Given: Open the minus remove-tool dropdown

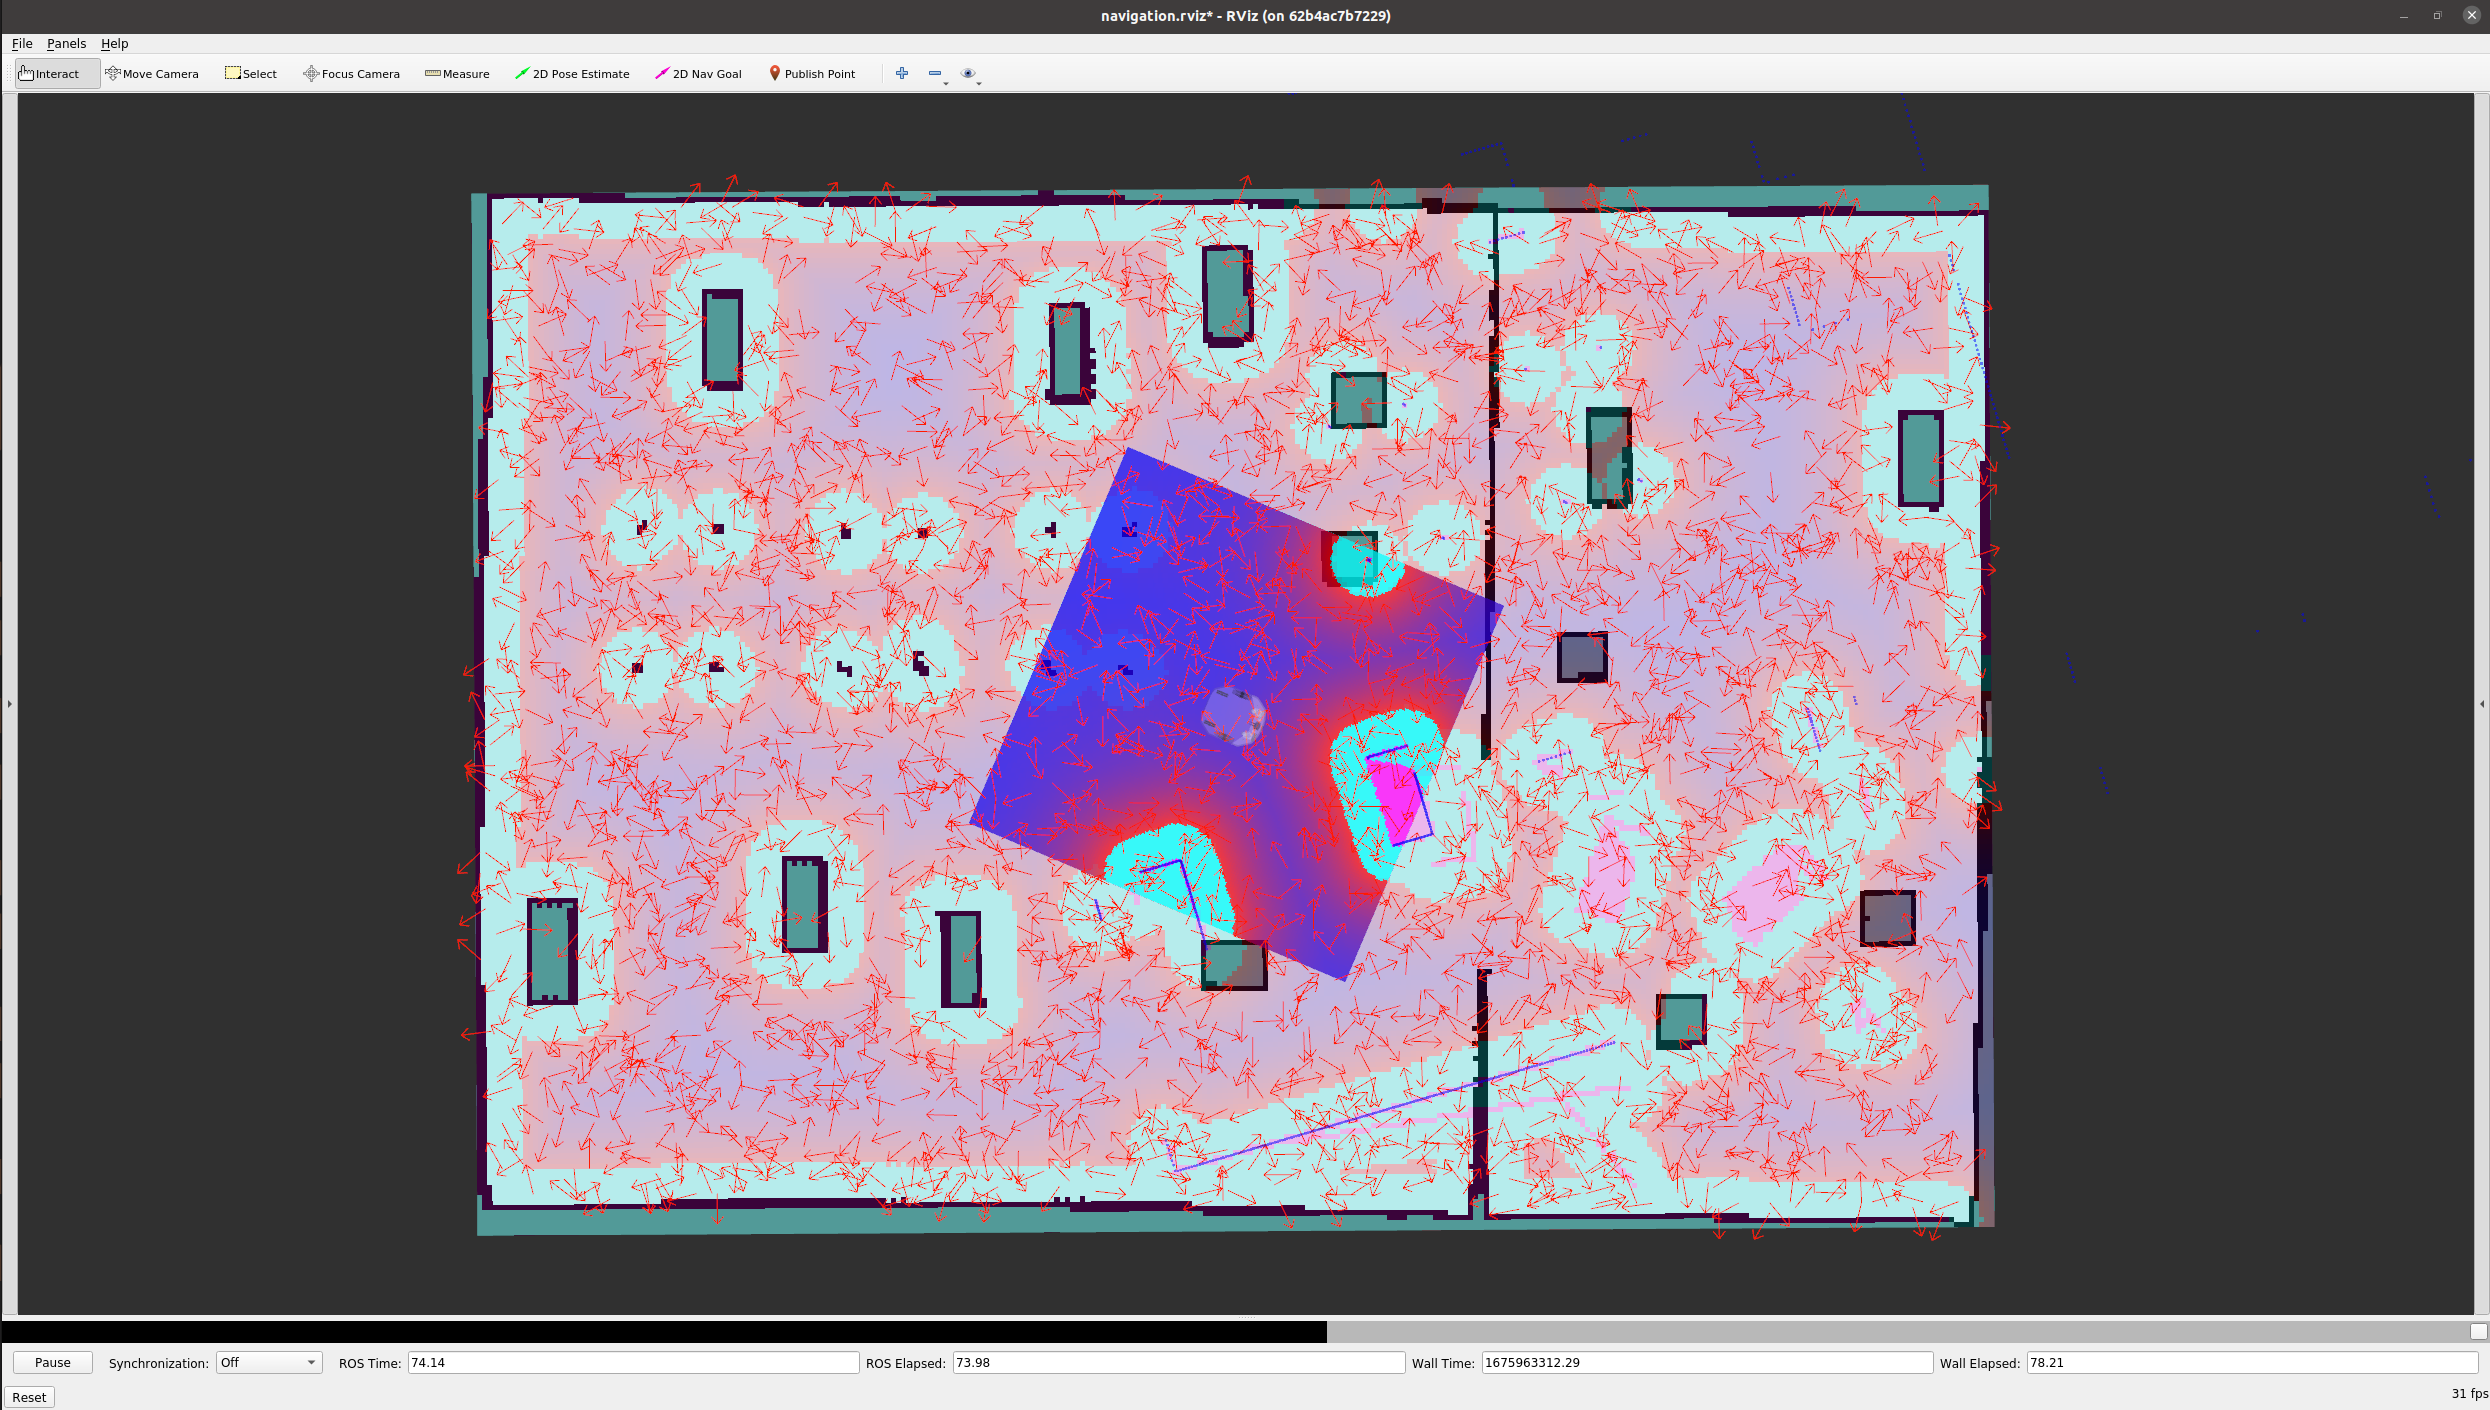Looking at the screenshot, I should (x=937, y=74).
